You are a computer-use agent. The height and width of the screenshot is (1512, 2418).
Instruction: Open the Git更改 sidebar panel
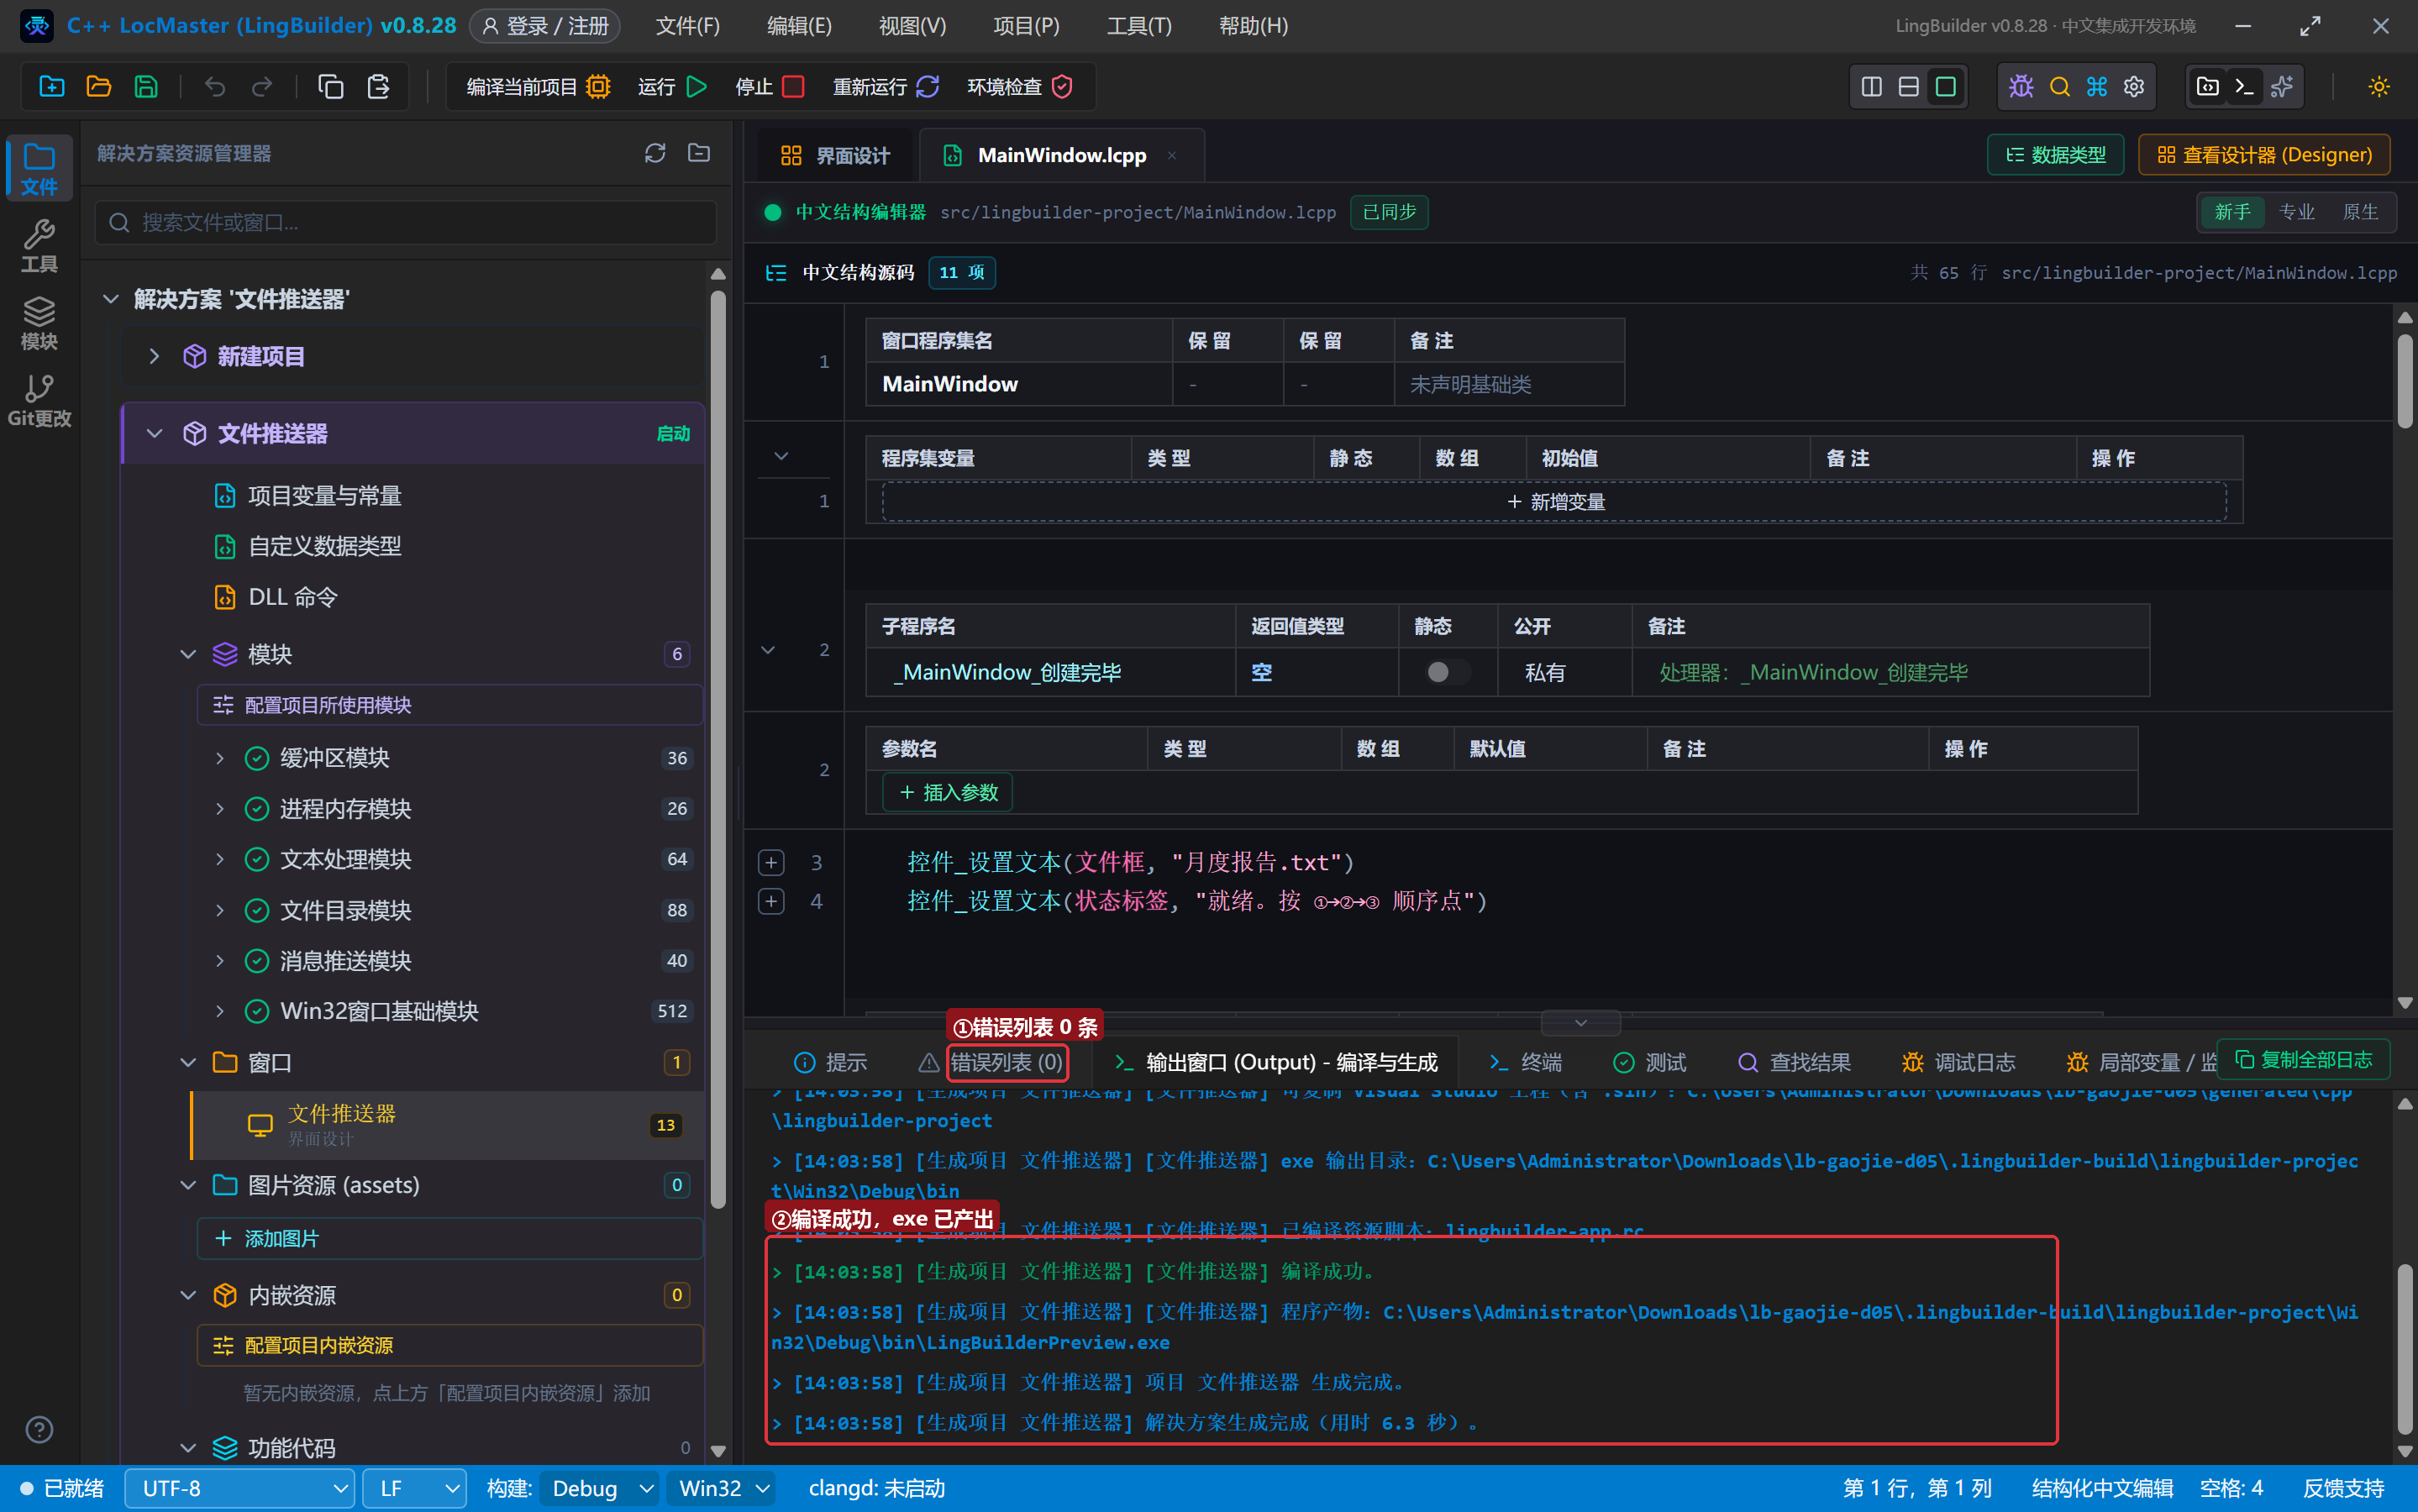(x=39, y=400)
